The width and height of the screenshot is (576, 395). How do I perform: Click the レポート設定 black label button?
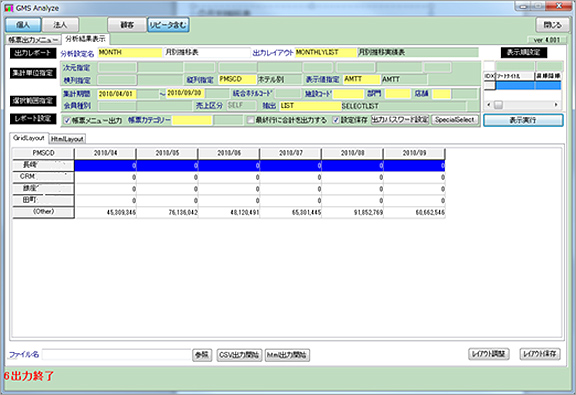[33, 119]
